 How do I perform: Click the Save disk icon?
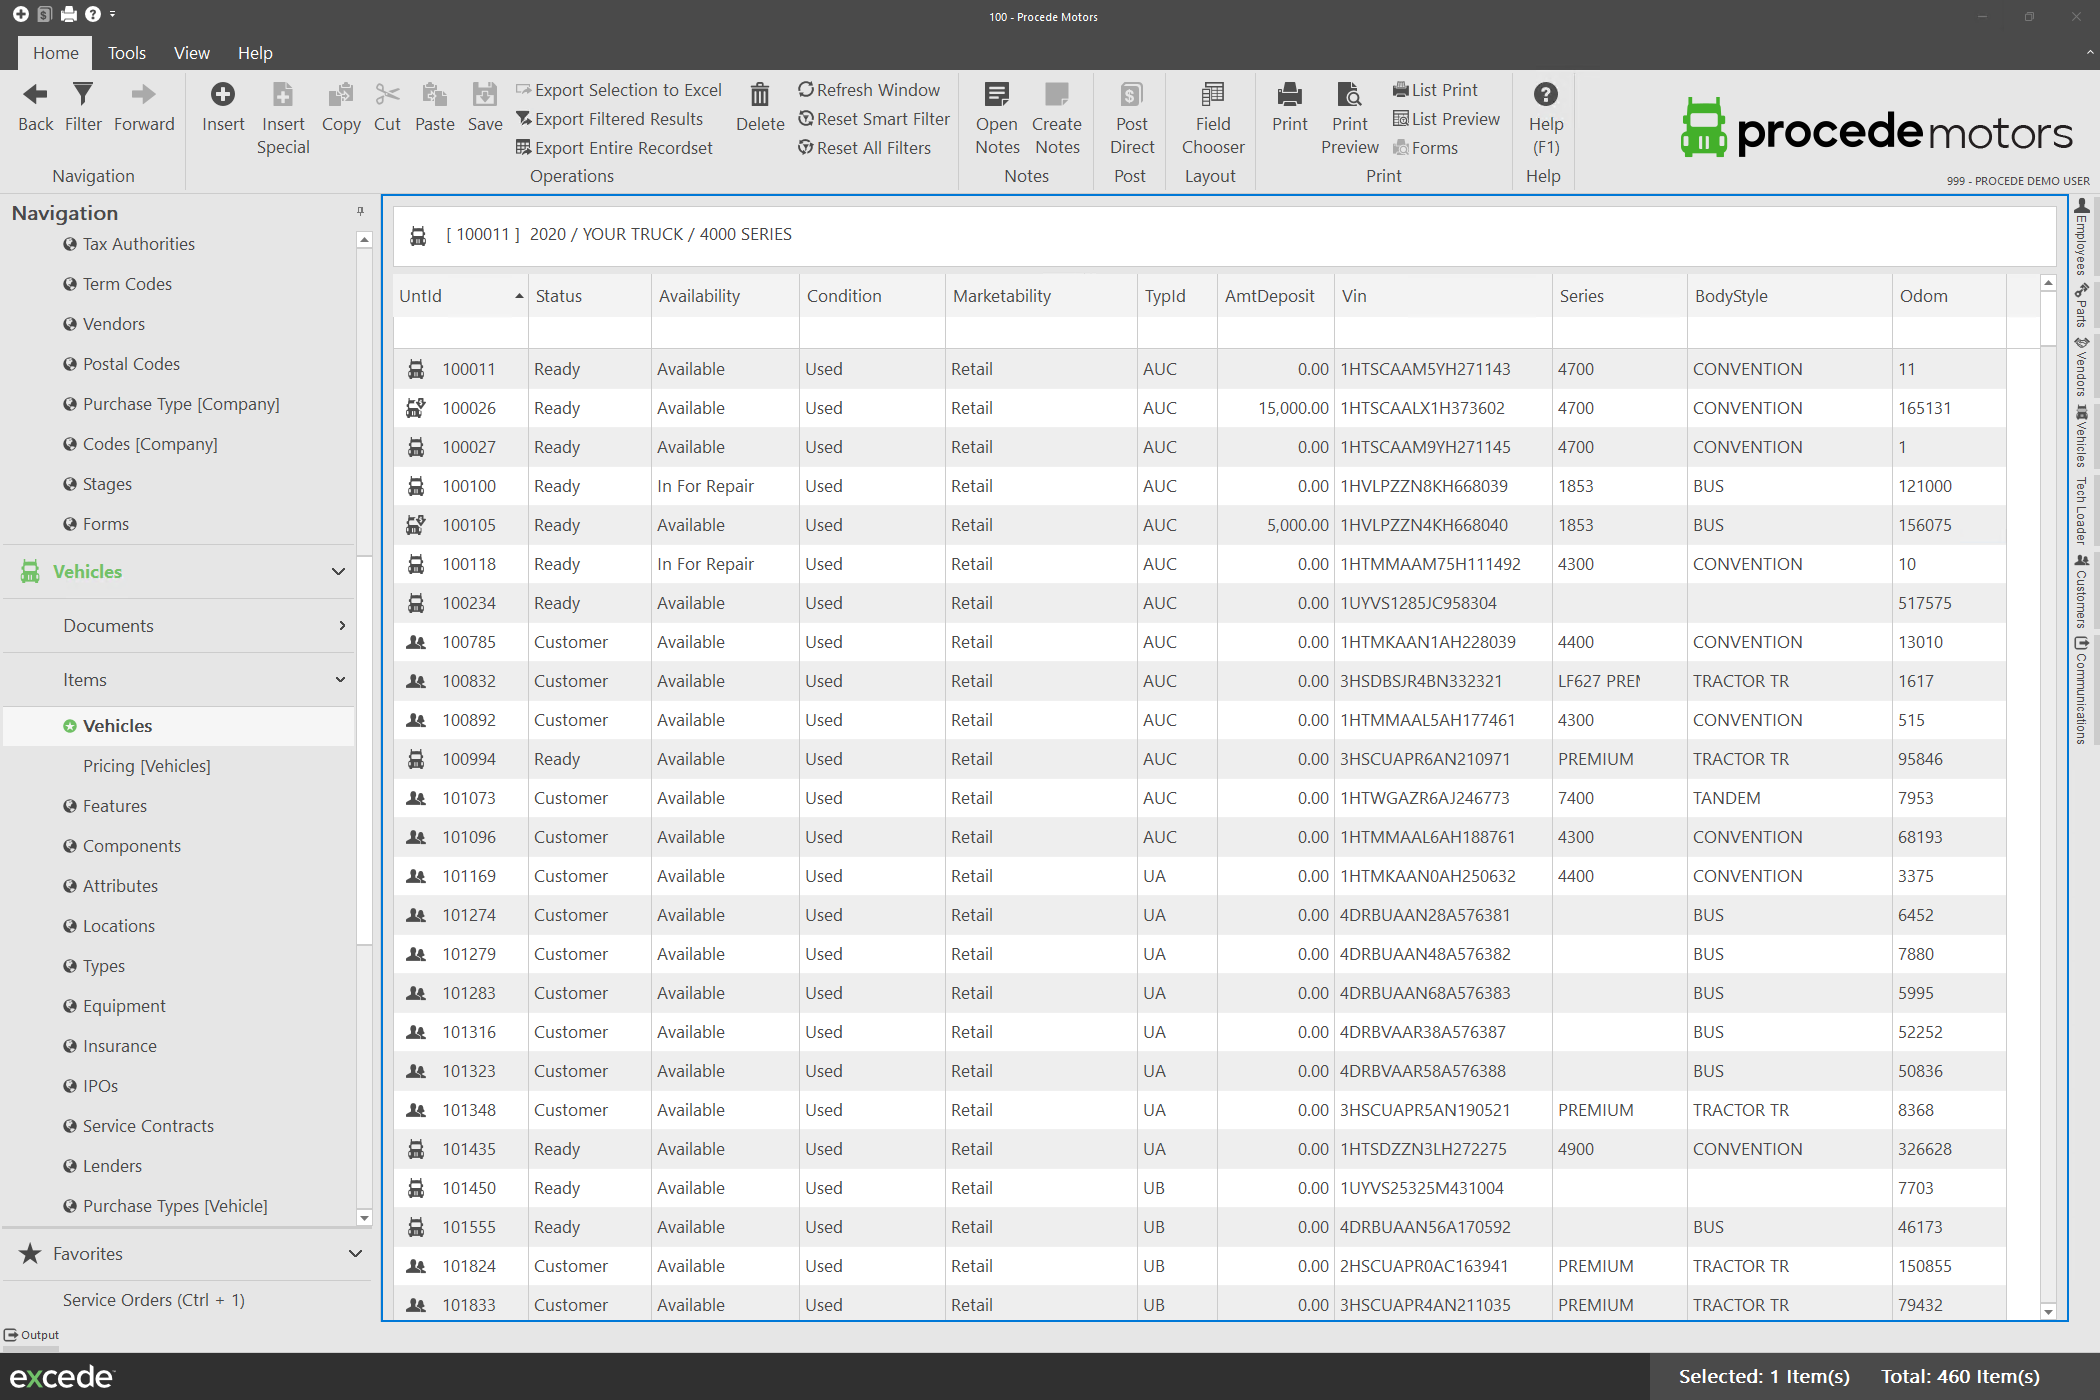484,95
